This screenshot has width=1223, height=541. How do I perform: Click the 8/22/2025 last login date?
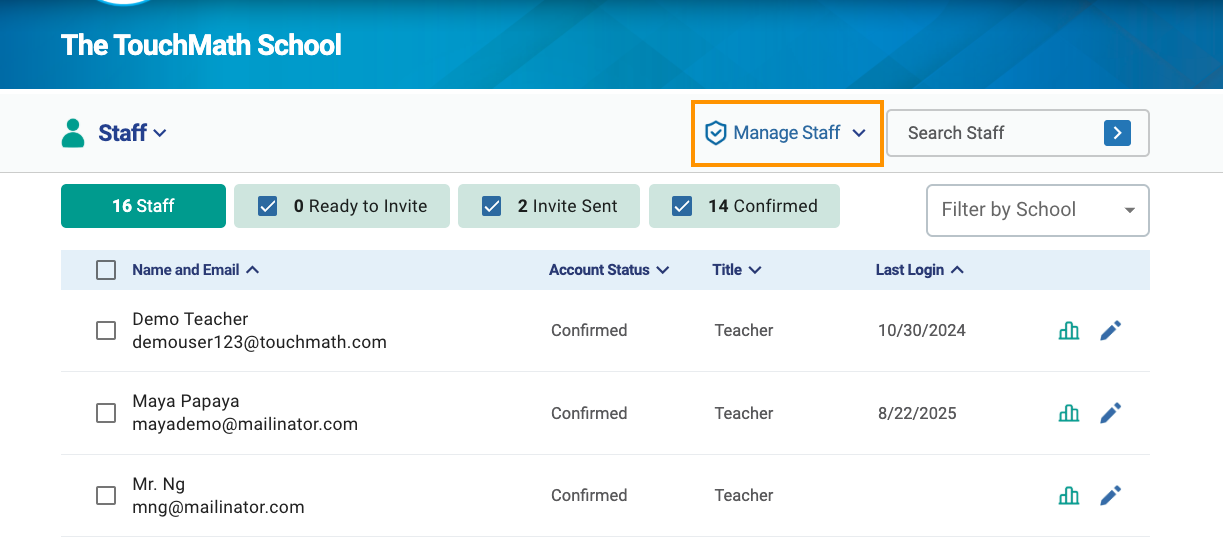[x=917, y=413]
